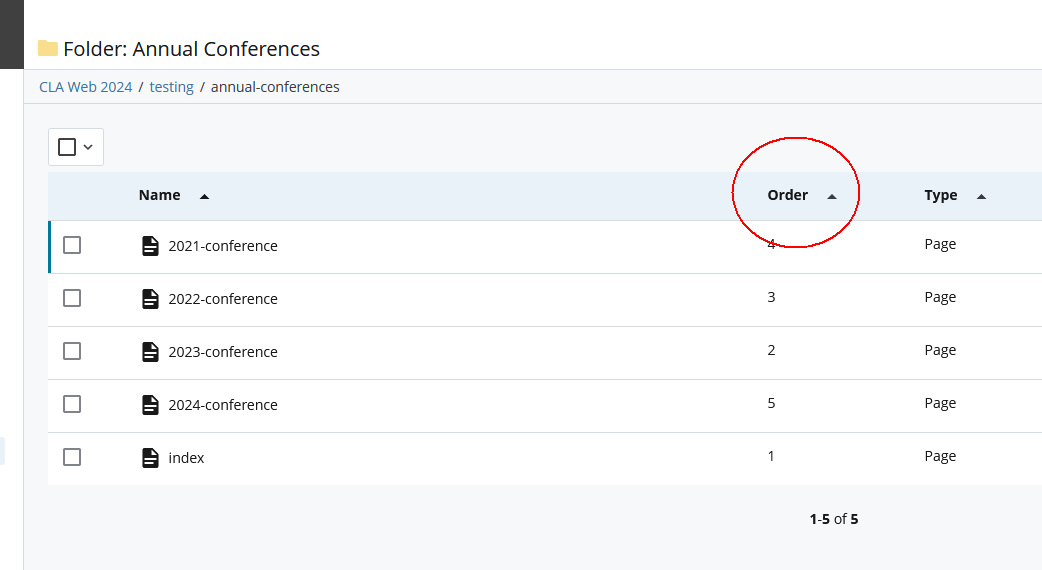Toggle the 2024-conference checkbox

tap(72, 404)
